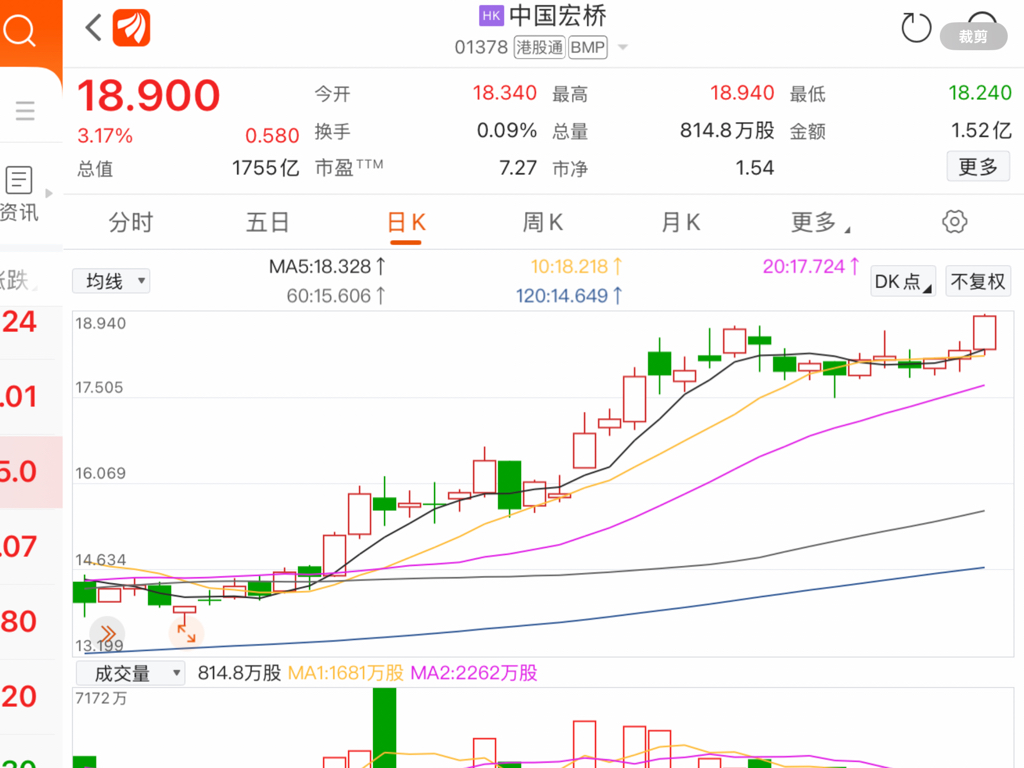Click the 市净 value 1.54
The image size is (1024, 768).
[x=754, y=168]
